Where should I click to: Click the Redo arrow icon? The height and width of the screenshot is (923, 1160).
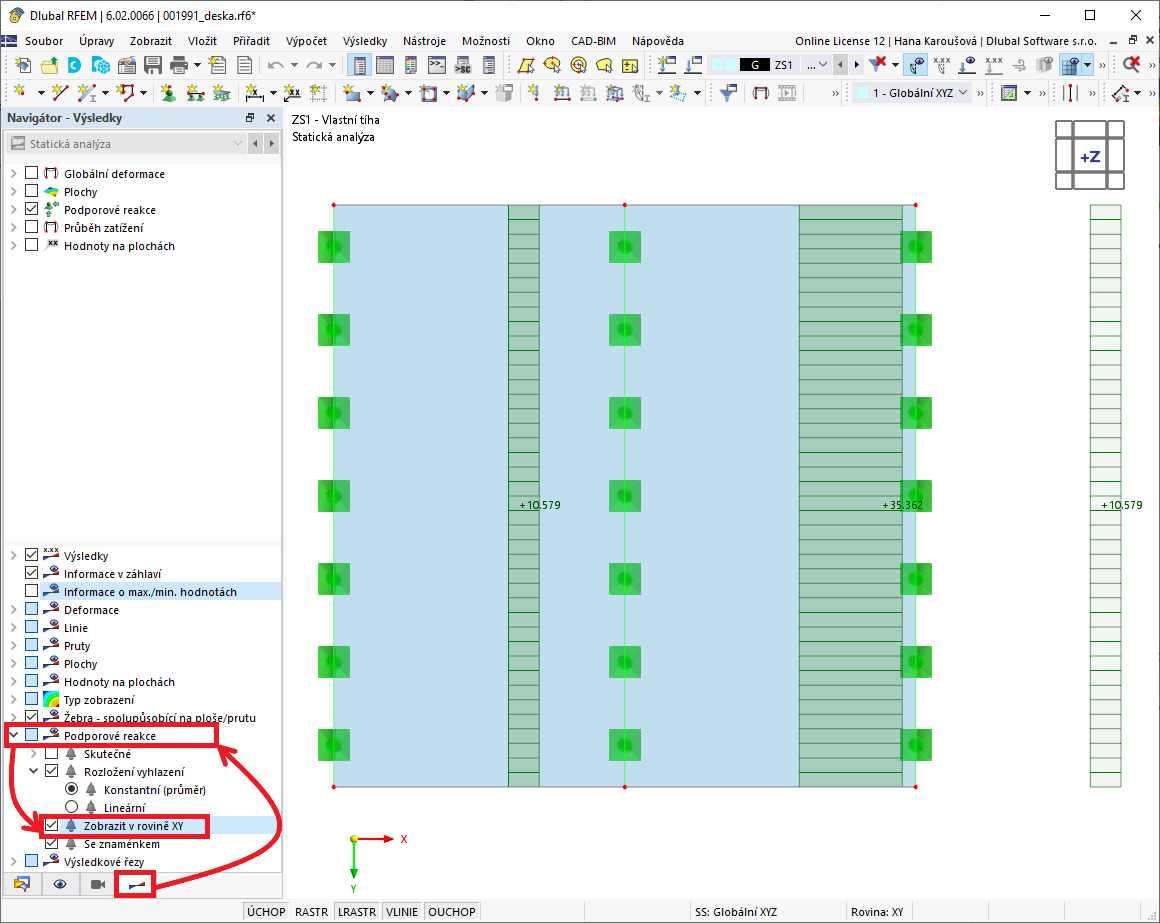[314, 65]
